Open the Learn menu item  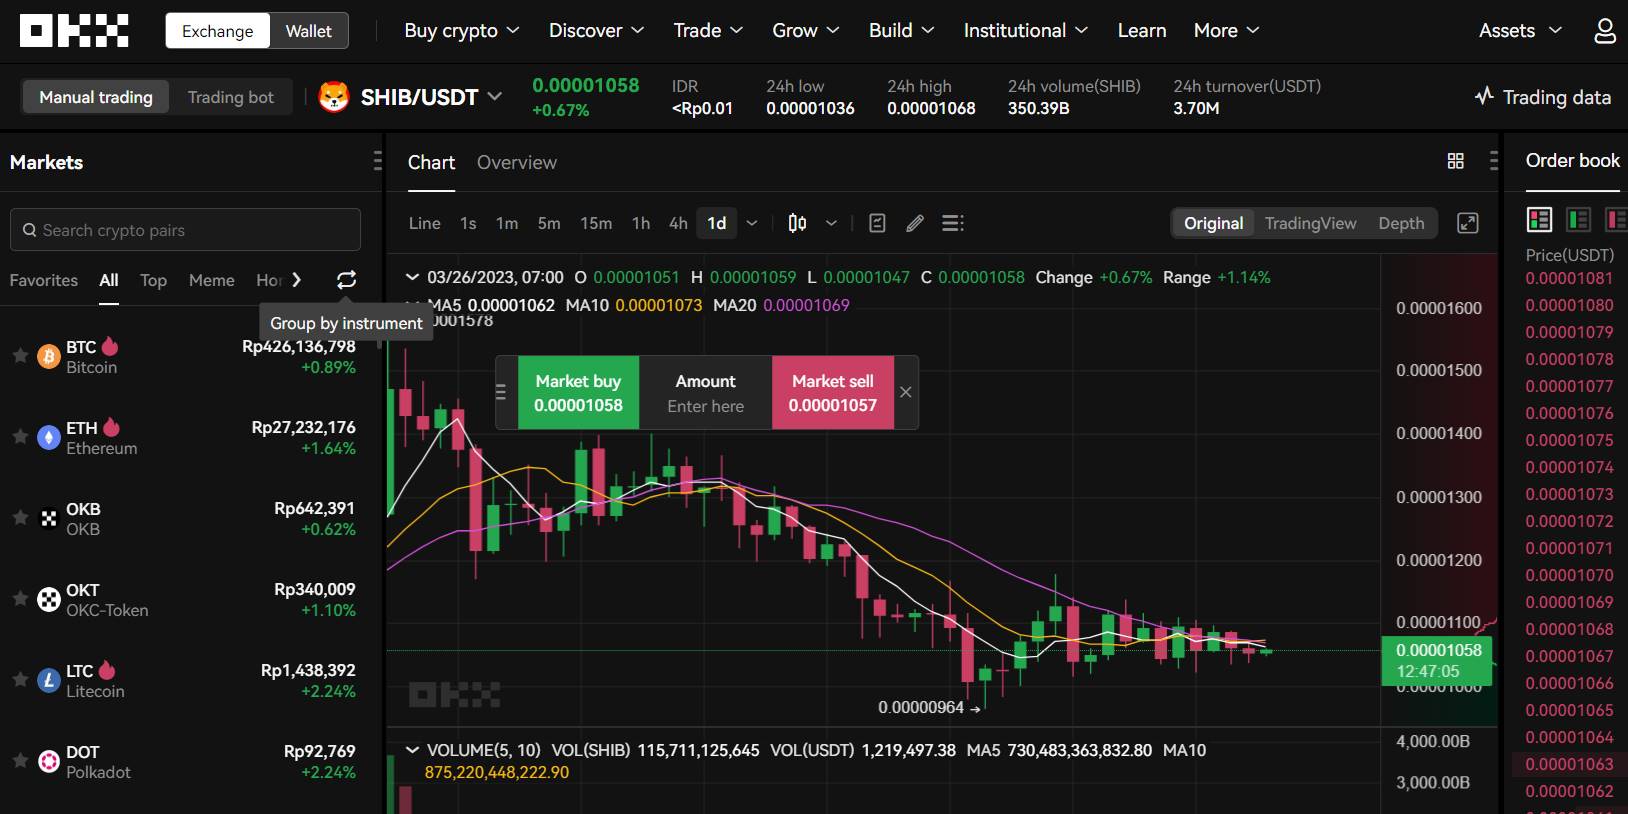coord(1142,31)
